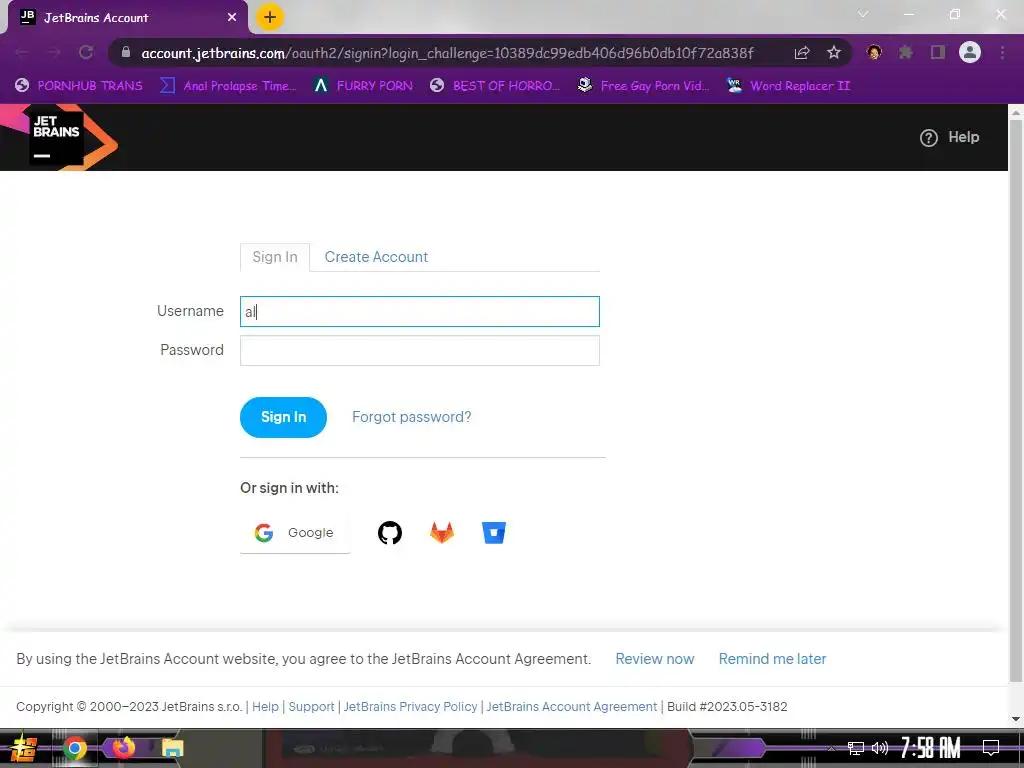
Task: Toggle the browser side panel icon
Action: pos(938,52)
